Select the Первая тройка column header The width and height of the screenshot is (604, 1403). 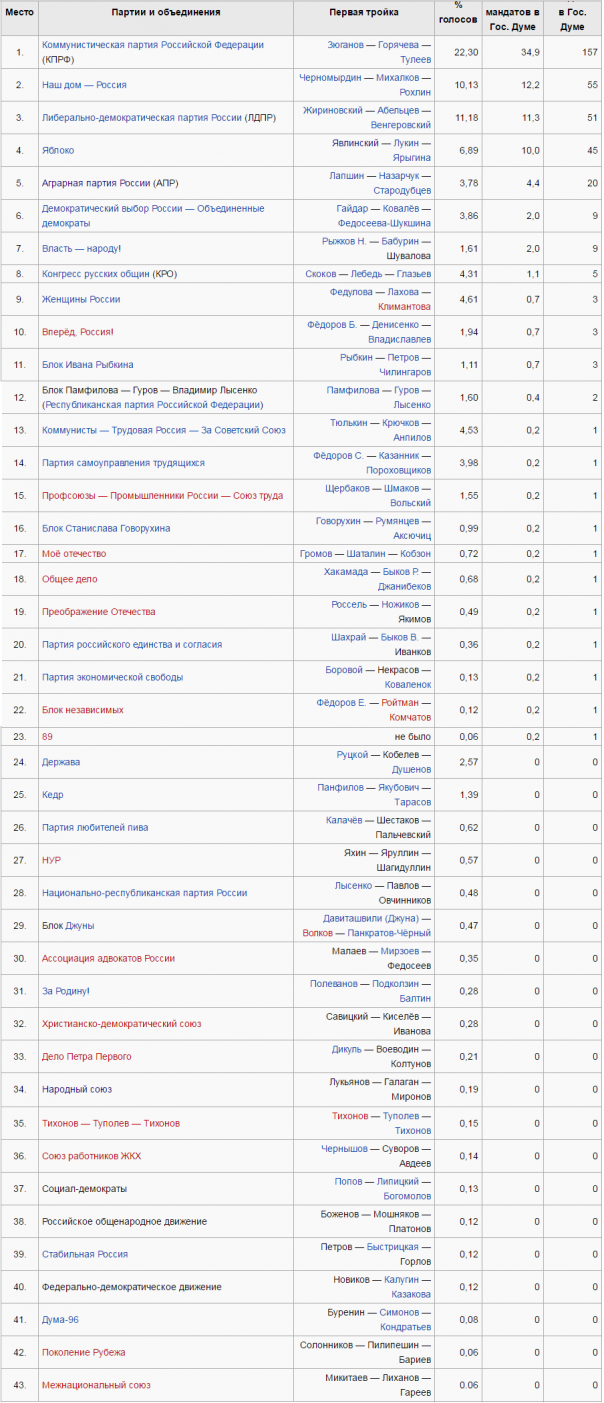coord(363,12)
